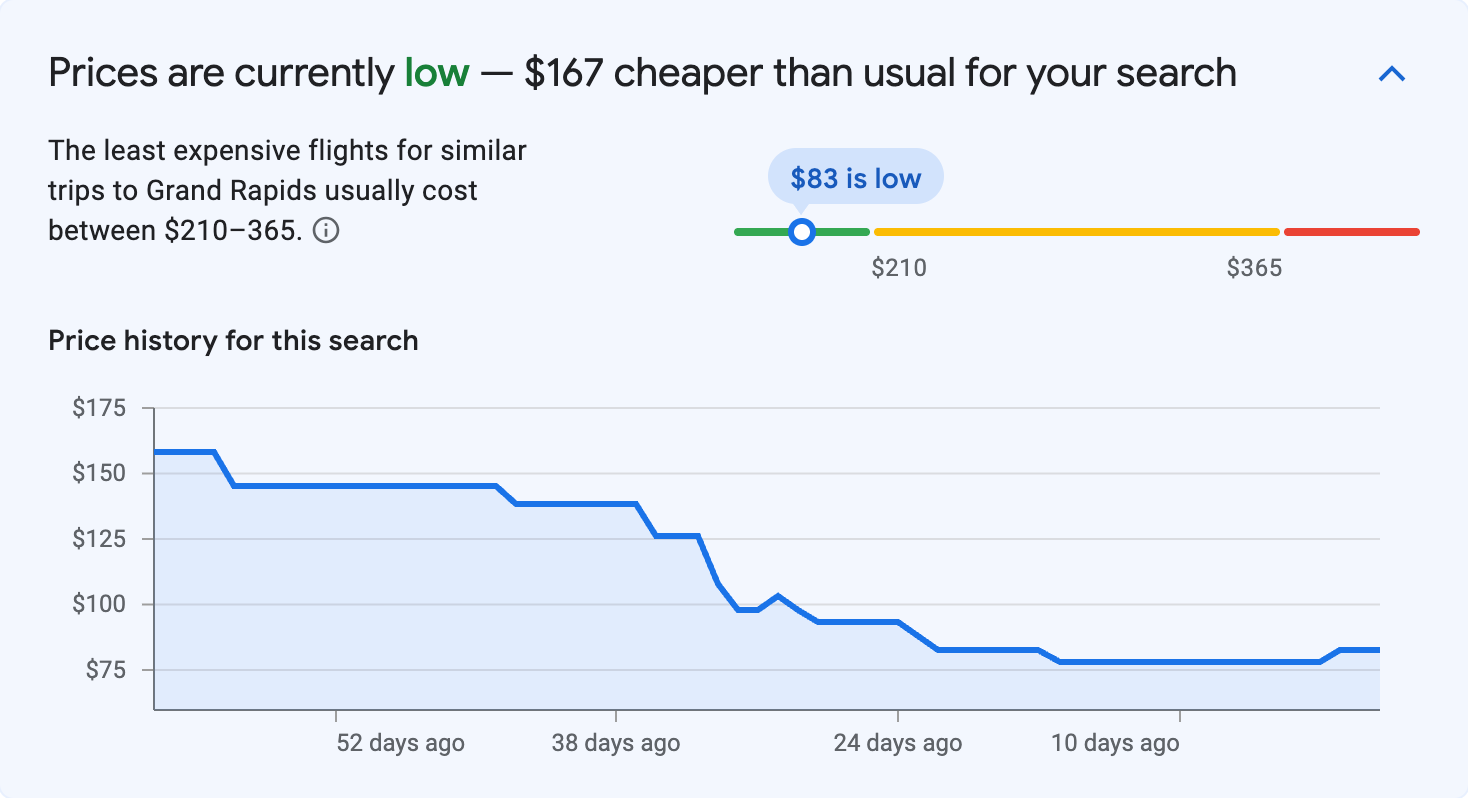Open the '$83 is low' price indicator details
The height and width of the screenshot is (798, 1468).
click(x=855, y=177)
